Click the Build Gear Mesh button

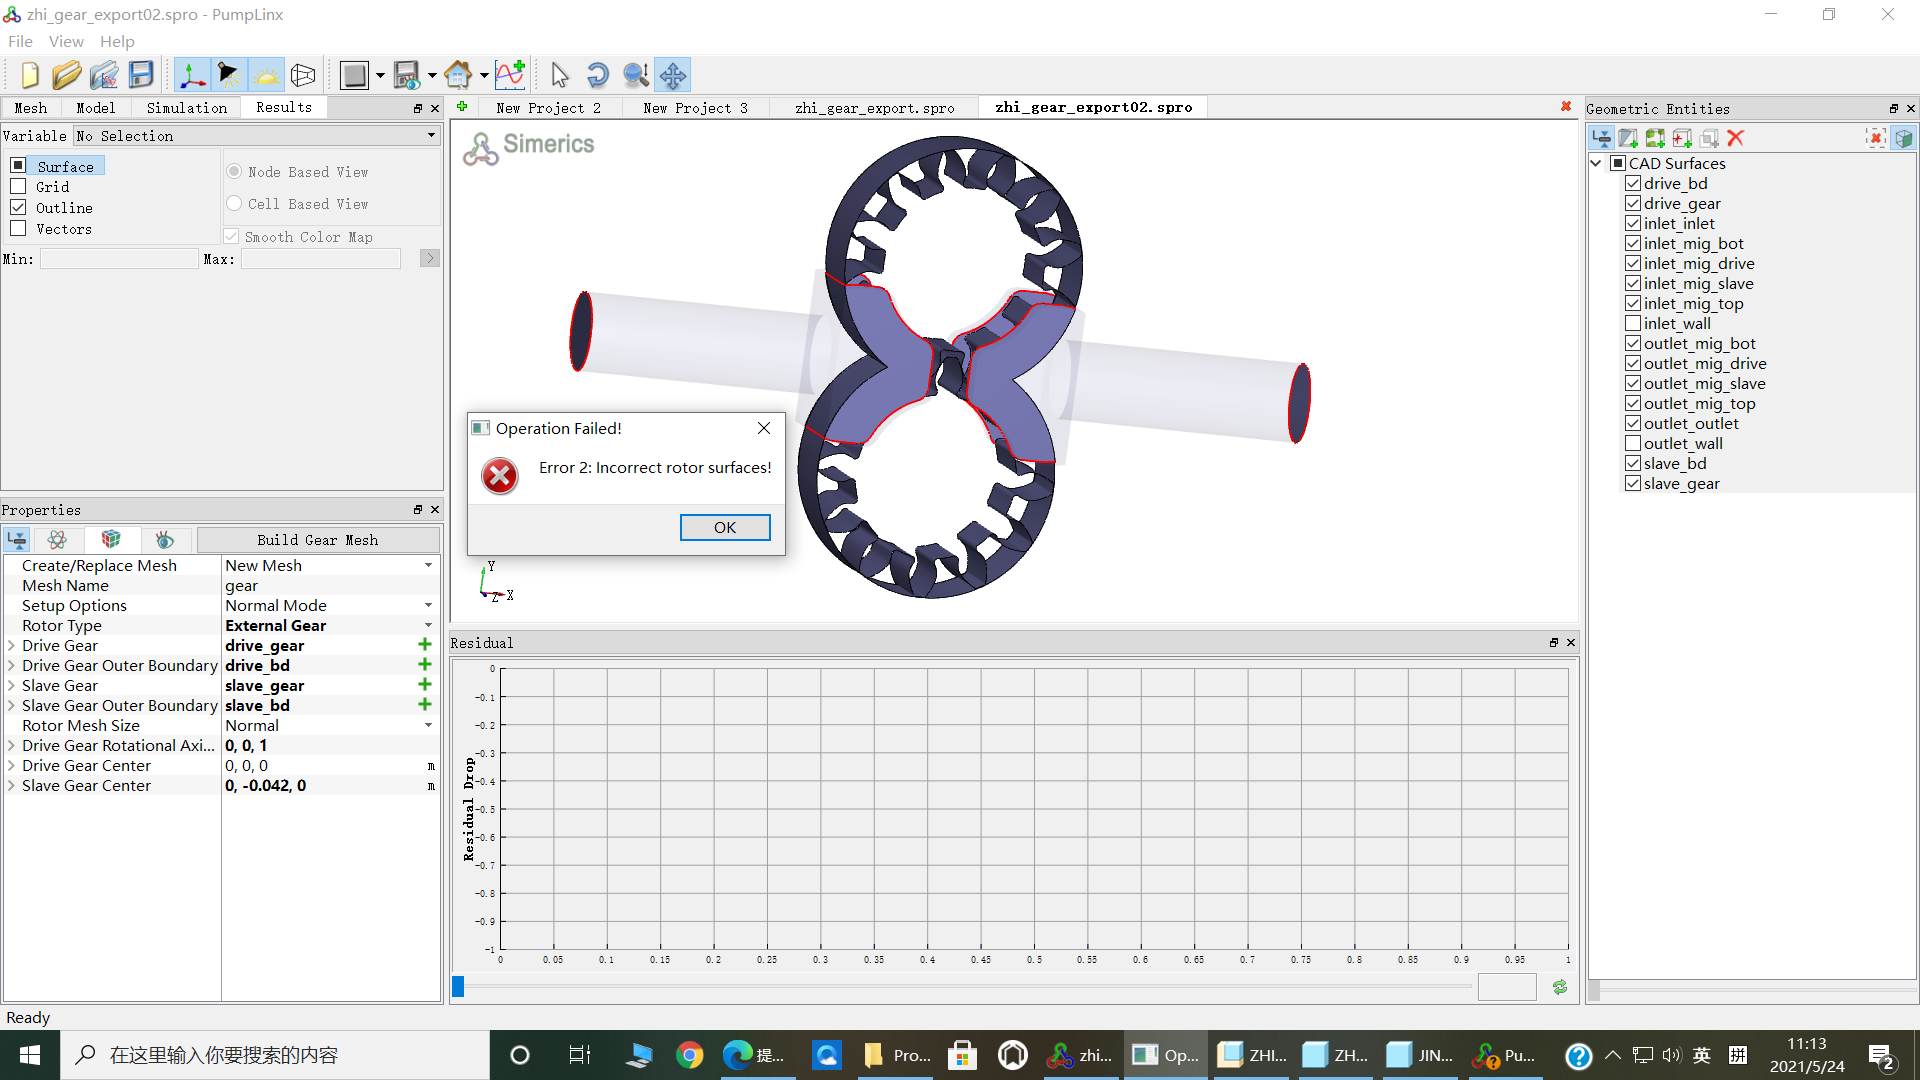click(318, 540)
